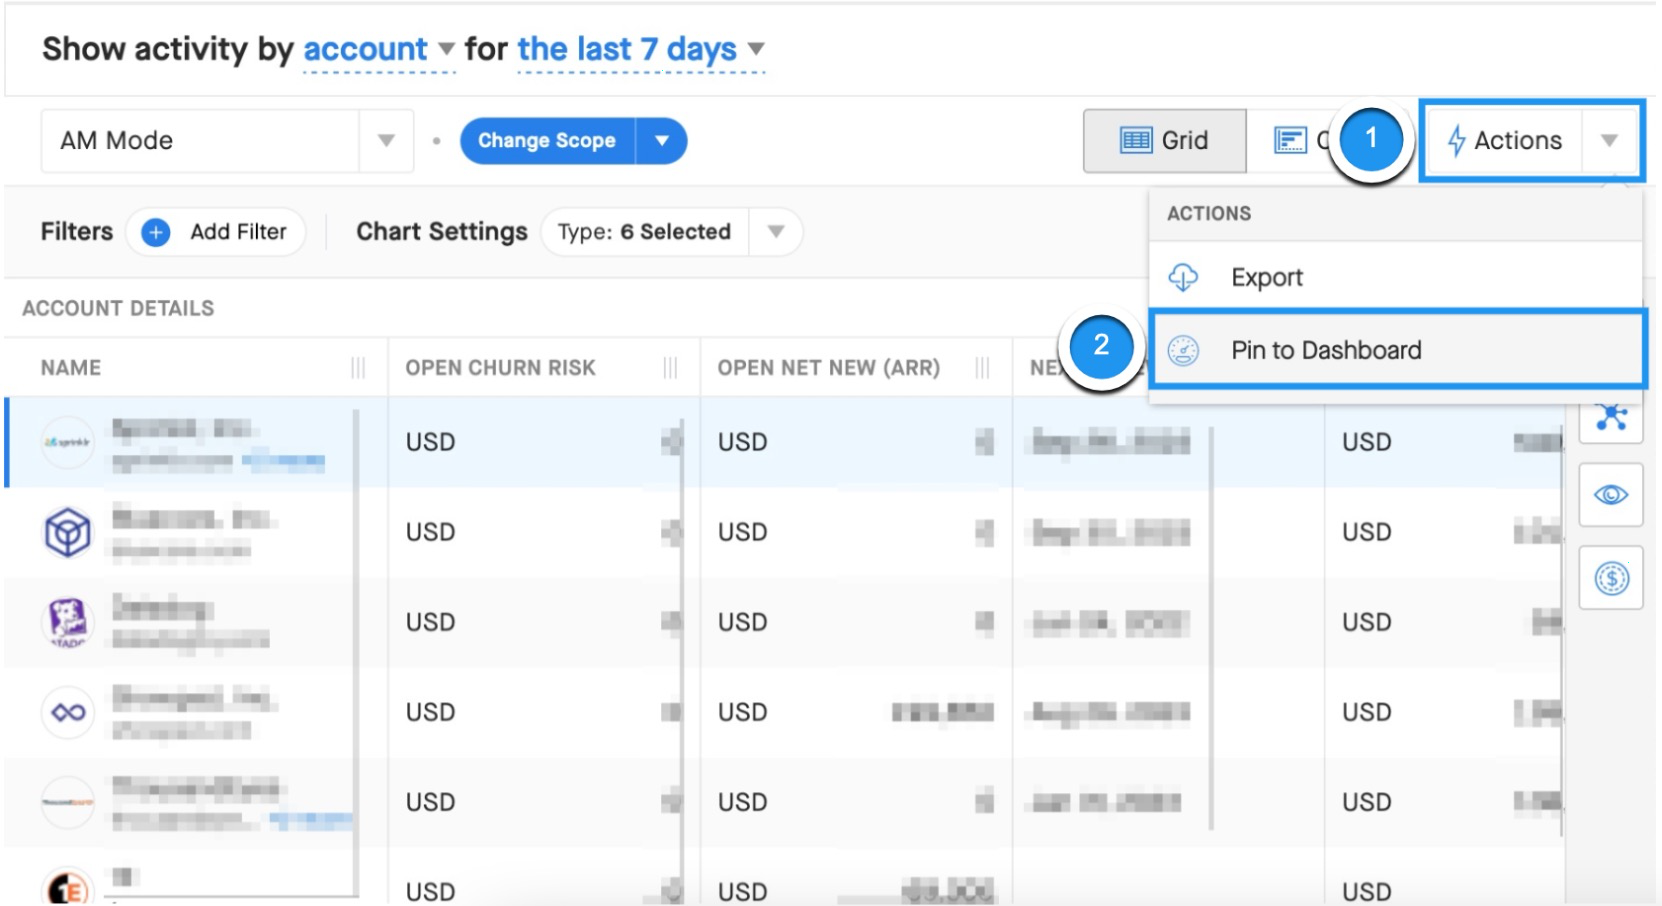The width and height of the screenshot is (1662, 906).
Task: Toggle the eye visibility sidebar icon
Action: (x=1611, y=495)
